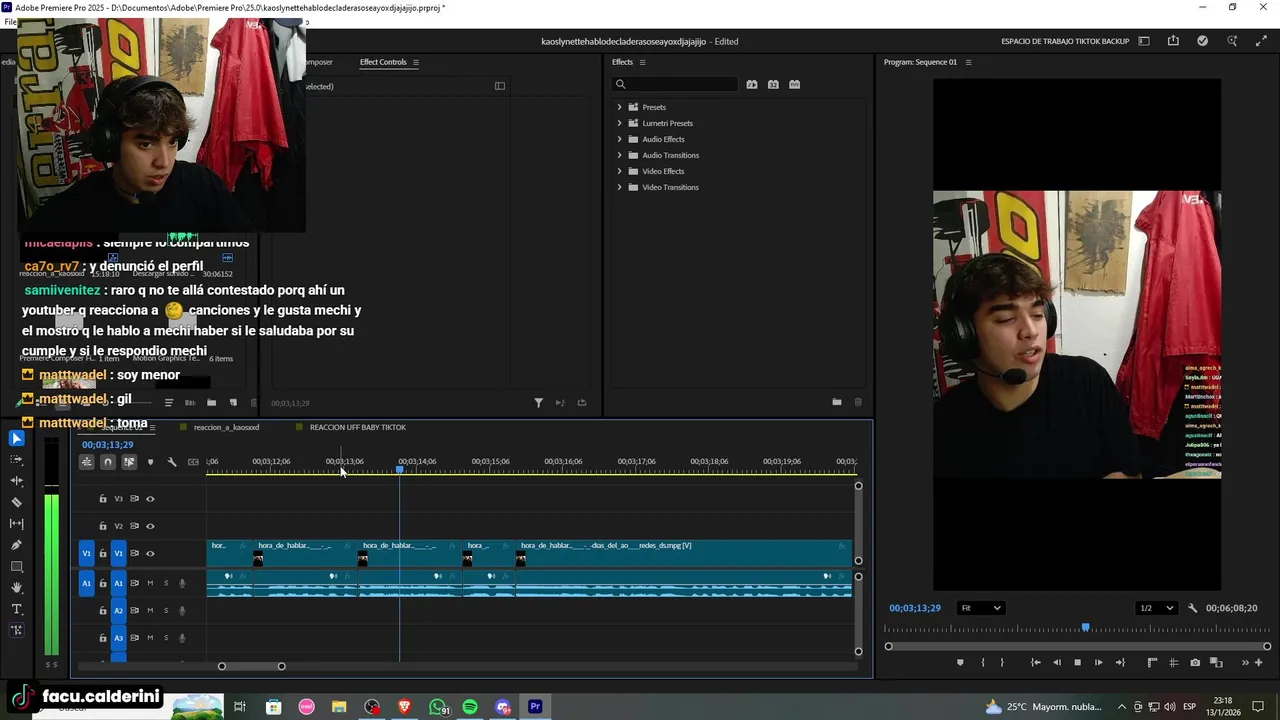Viewport: 1280px width, 720px height.
Task: Stop playback in Program monitor
Action: (x=1077, y=662)
